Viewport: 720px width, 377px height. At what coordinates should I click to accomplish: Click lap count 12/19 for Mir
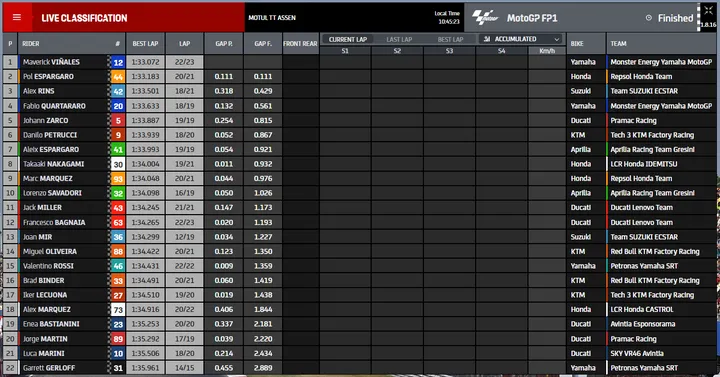tap(185, 237)
